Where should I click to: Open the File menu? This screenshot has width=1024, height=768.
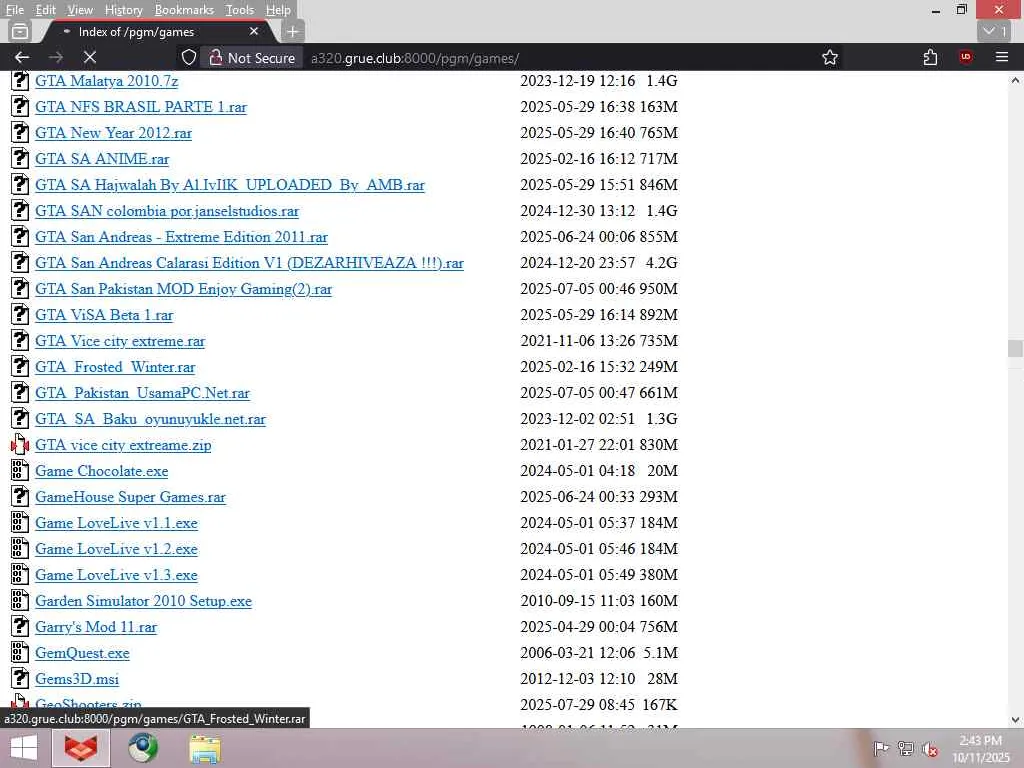click(14, 10)
